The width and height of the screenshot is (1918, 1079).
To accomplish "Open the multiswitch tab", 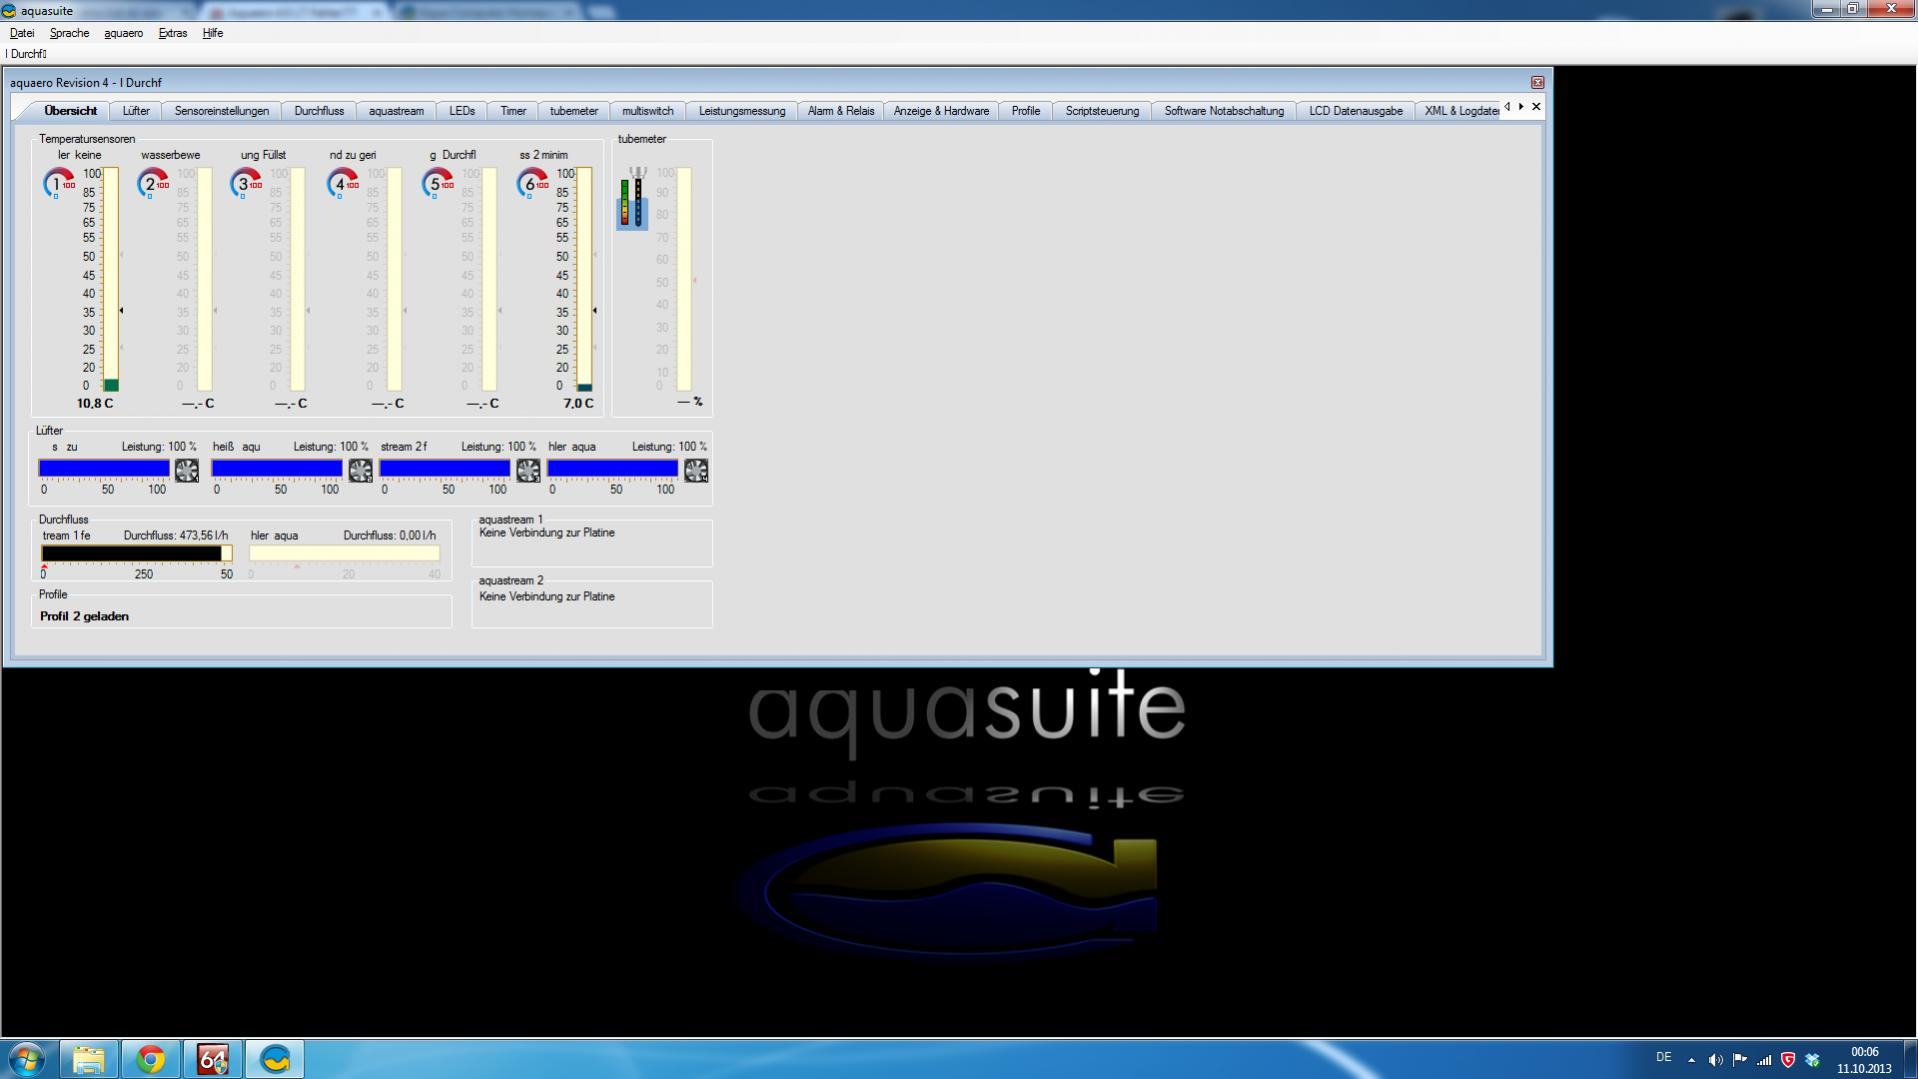I will 648,111.
